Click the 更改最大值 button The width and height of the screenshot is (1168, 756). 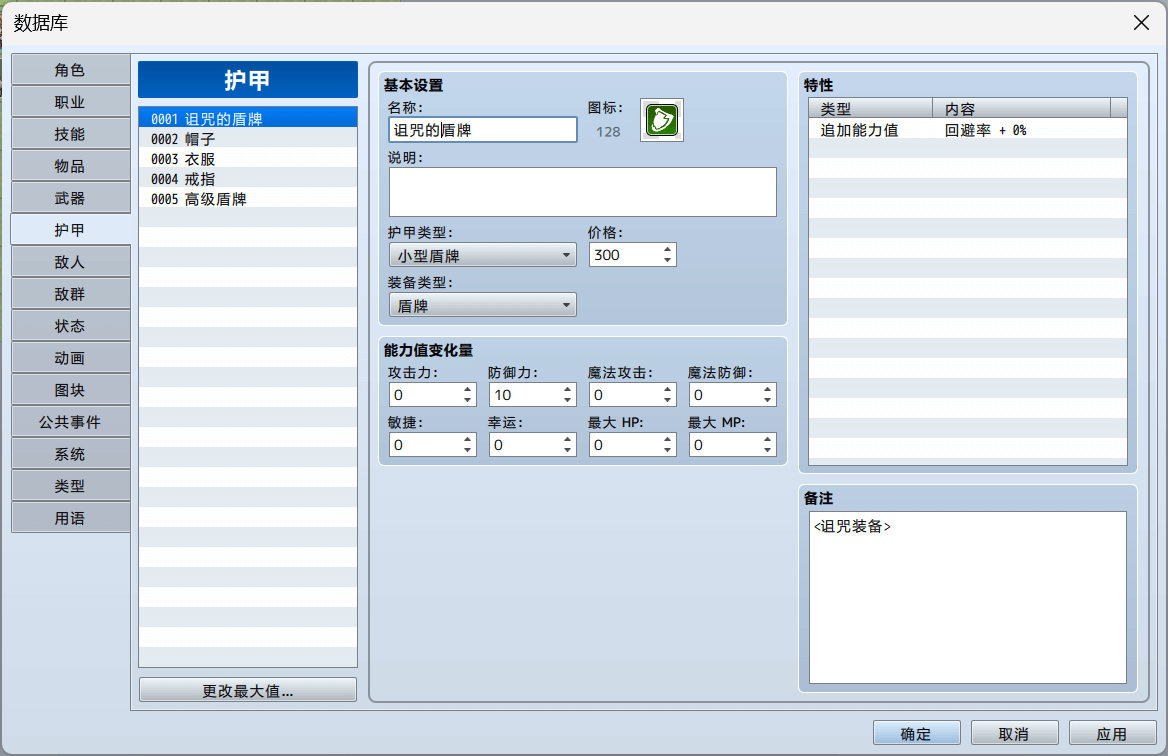pos(247,689)
